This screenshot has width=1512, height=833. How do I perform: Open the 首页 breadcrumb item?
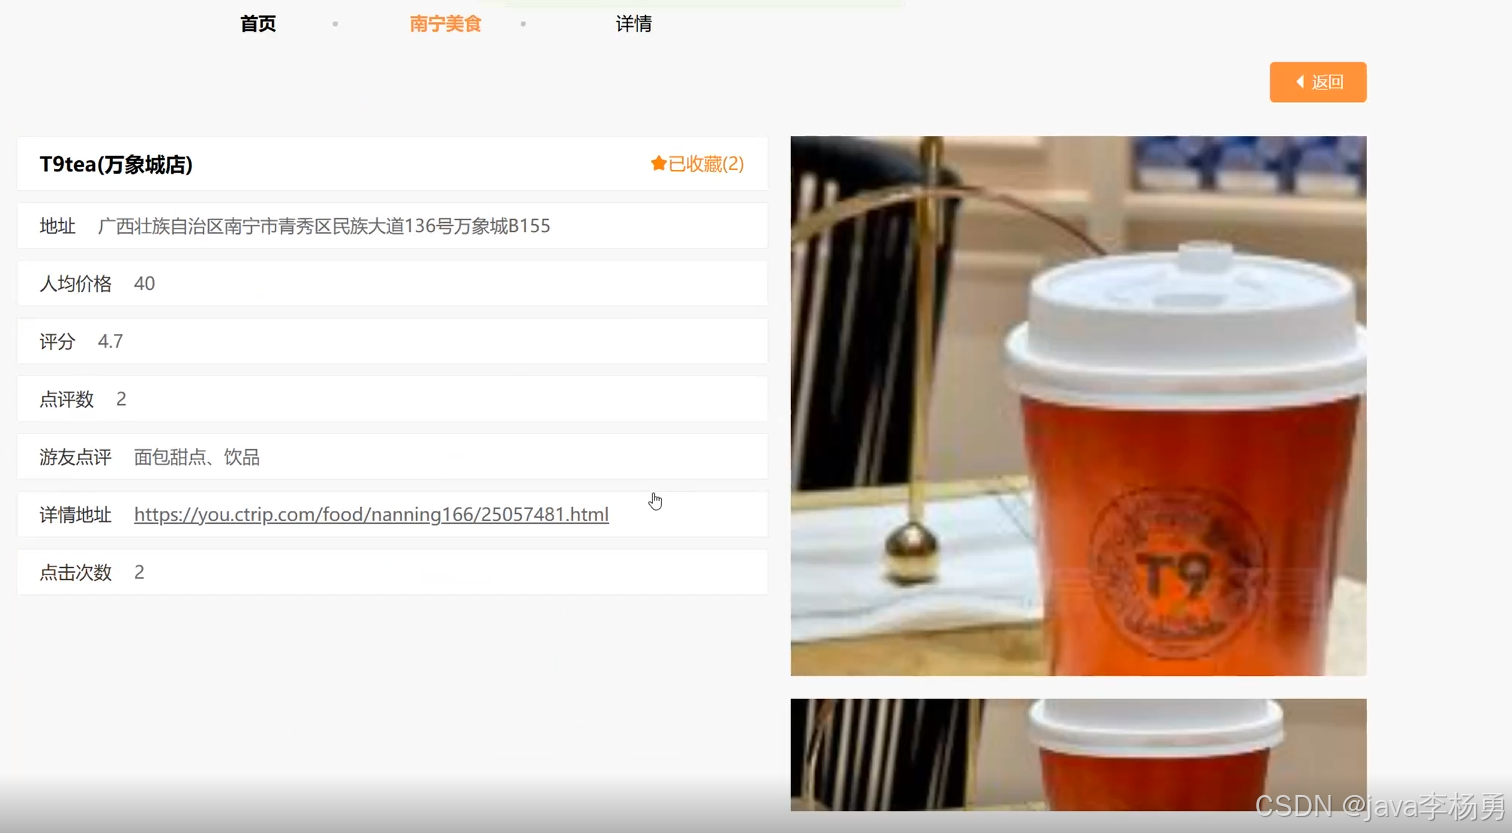pos(258,24)
